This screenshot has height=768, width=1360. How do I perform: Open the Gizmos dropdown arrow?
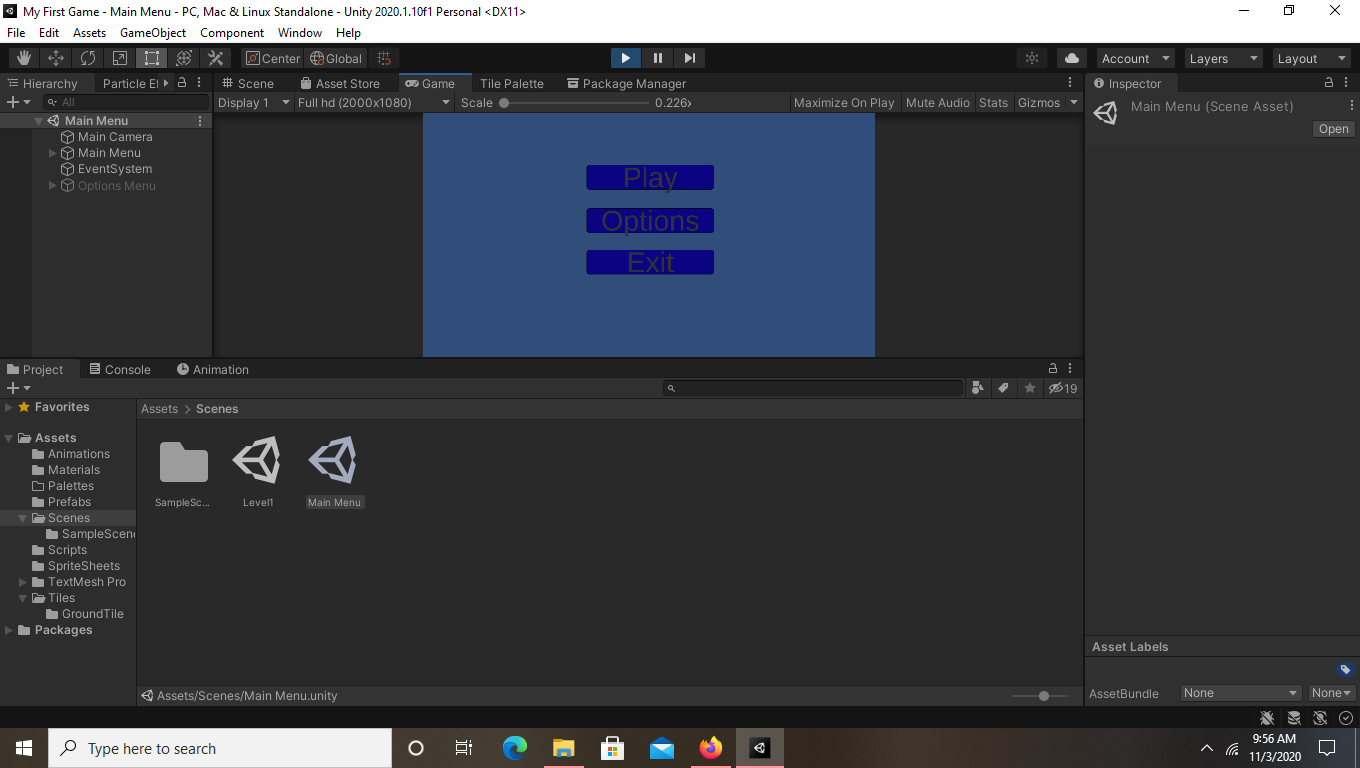[1074, 102]
